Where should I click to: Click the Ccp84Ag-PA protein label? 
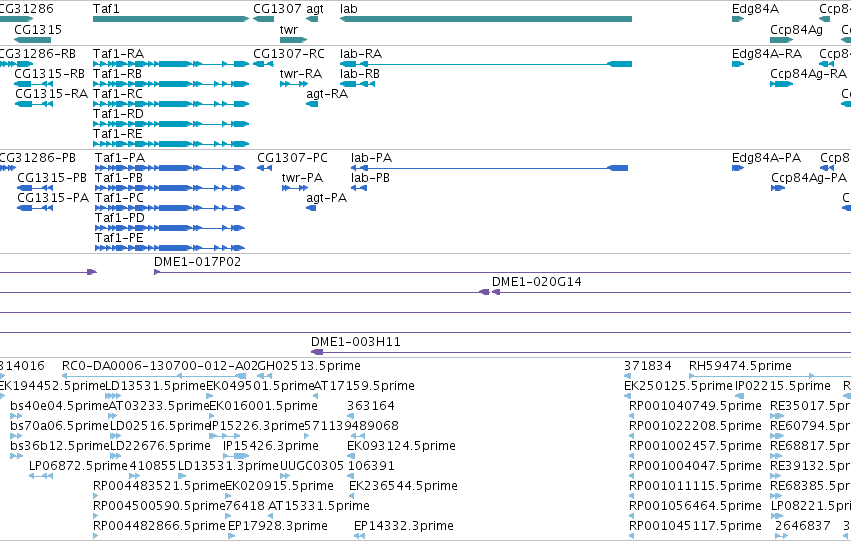(809, 178)
